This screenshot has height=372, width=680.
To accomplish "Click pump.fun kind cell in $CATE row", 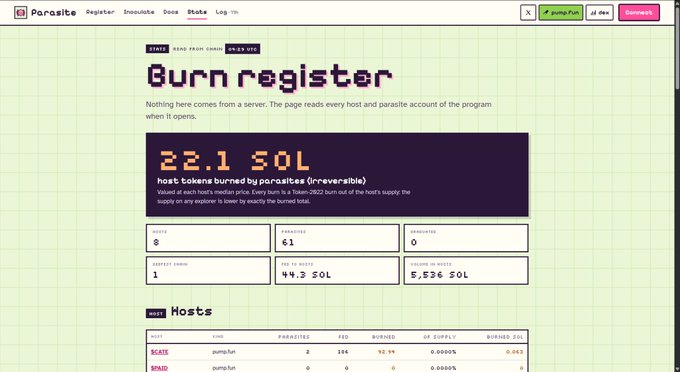I will [224, 352].
